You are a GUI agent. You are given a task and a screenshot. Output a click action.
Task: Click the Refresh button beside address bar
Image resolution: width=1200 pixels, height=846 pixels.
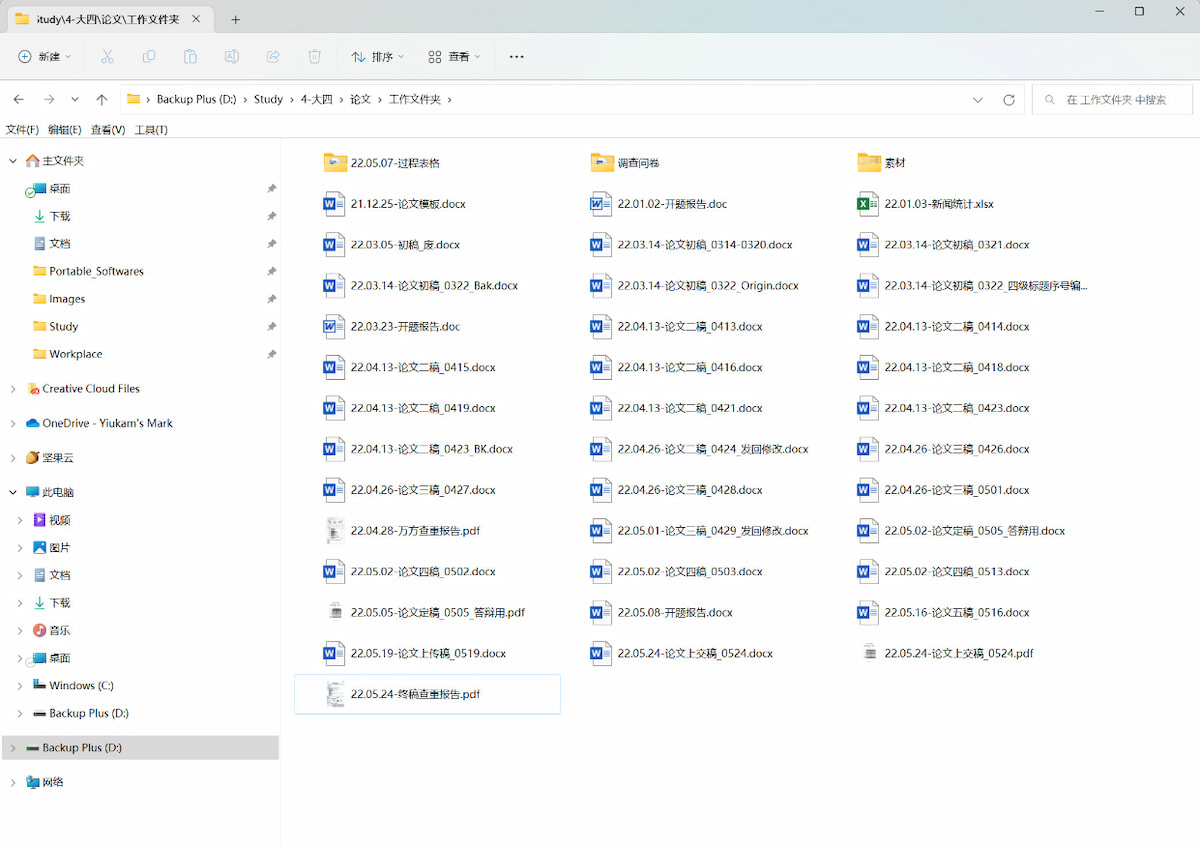1008,100
